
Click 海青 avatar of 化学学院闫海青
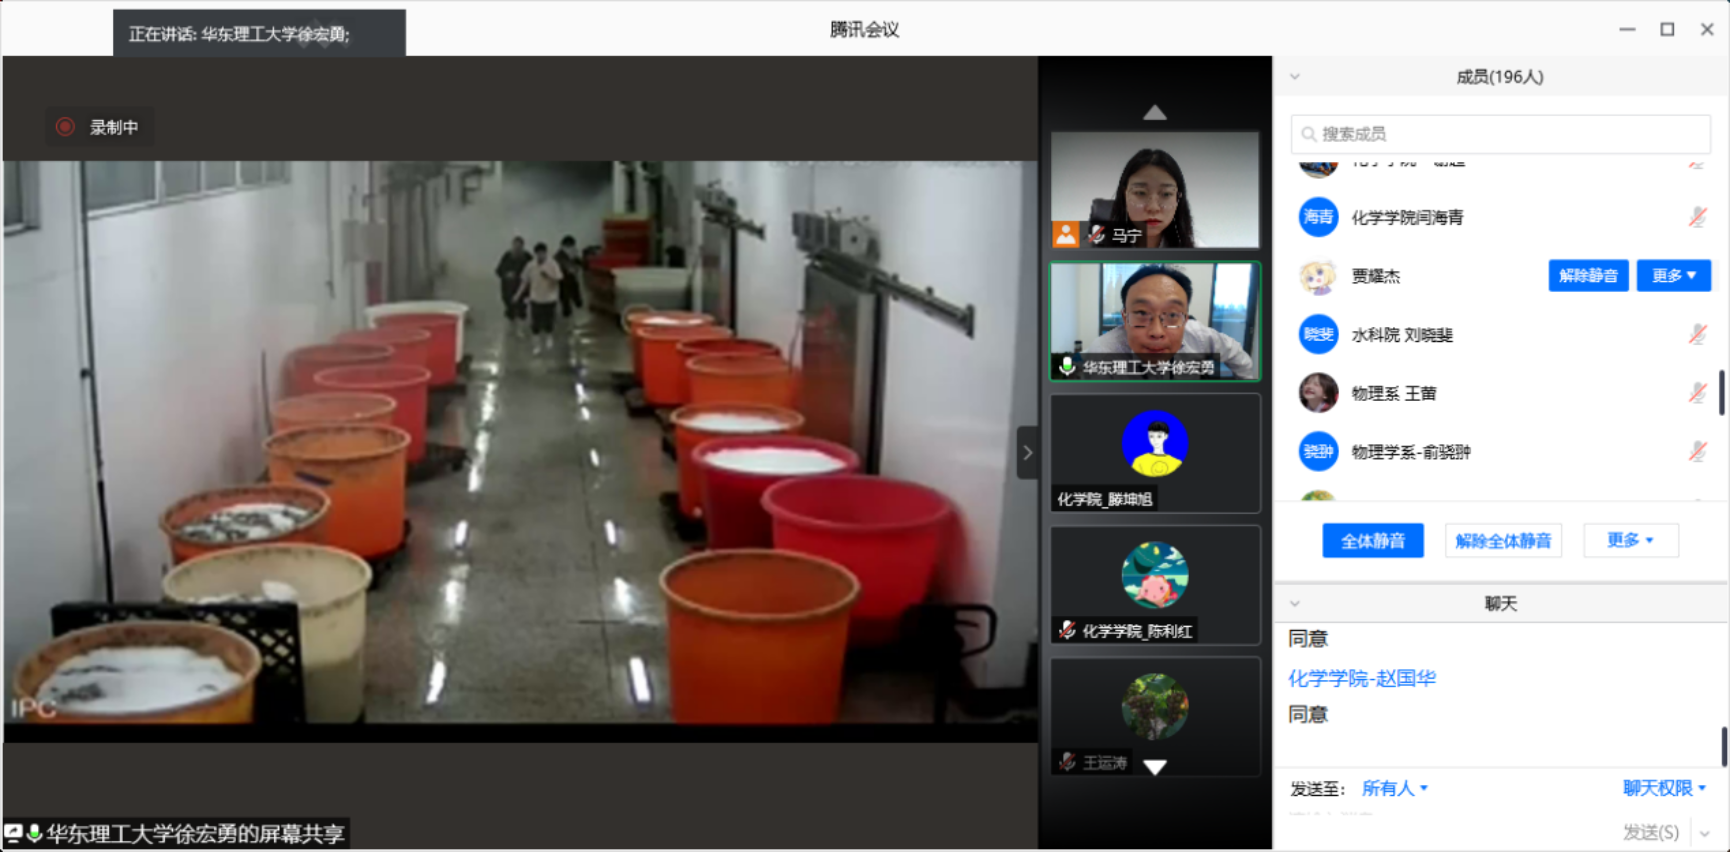pyautogui.click(x=1318, y=217)
